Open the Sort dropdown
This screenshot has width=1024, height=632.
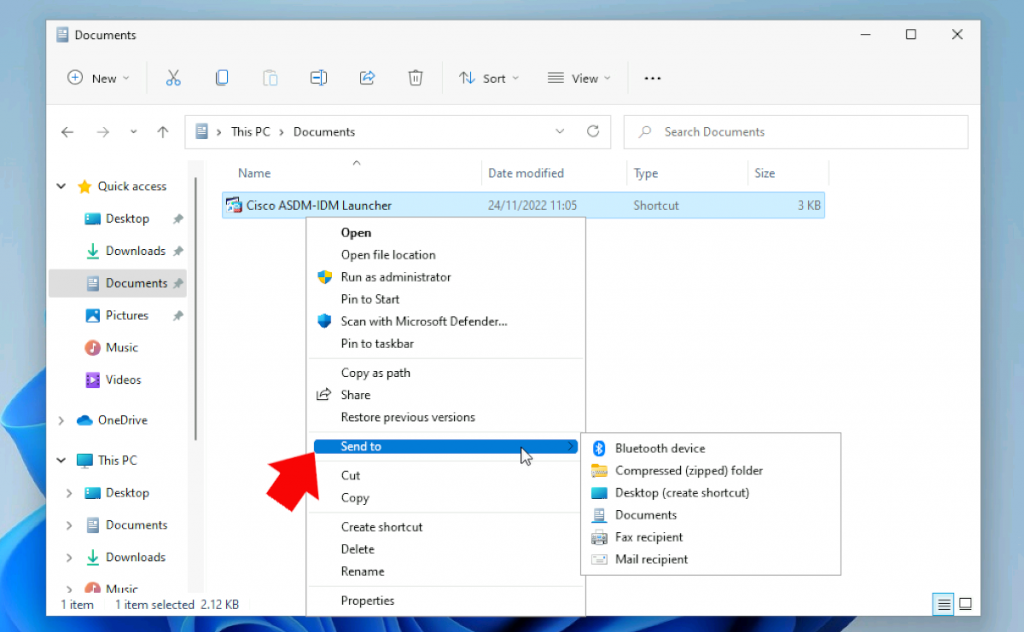[x=489, y=77]
